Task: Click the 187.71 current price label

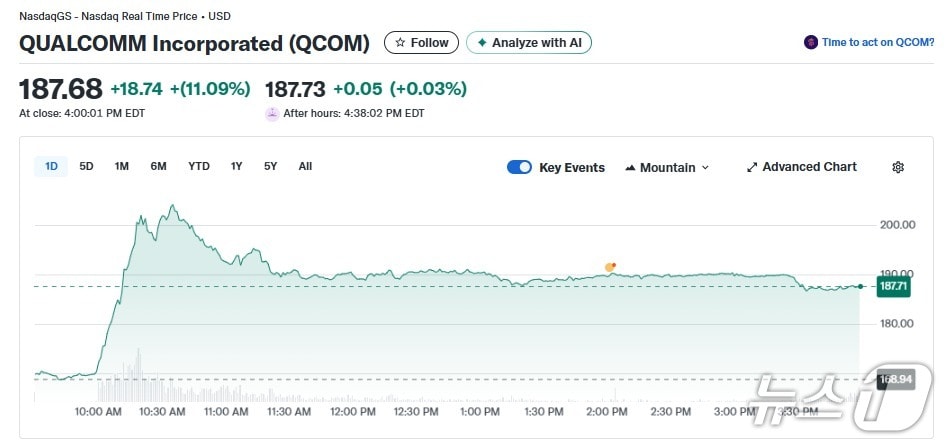Action: pos(892,286)
